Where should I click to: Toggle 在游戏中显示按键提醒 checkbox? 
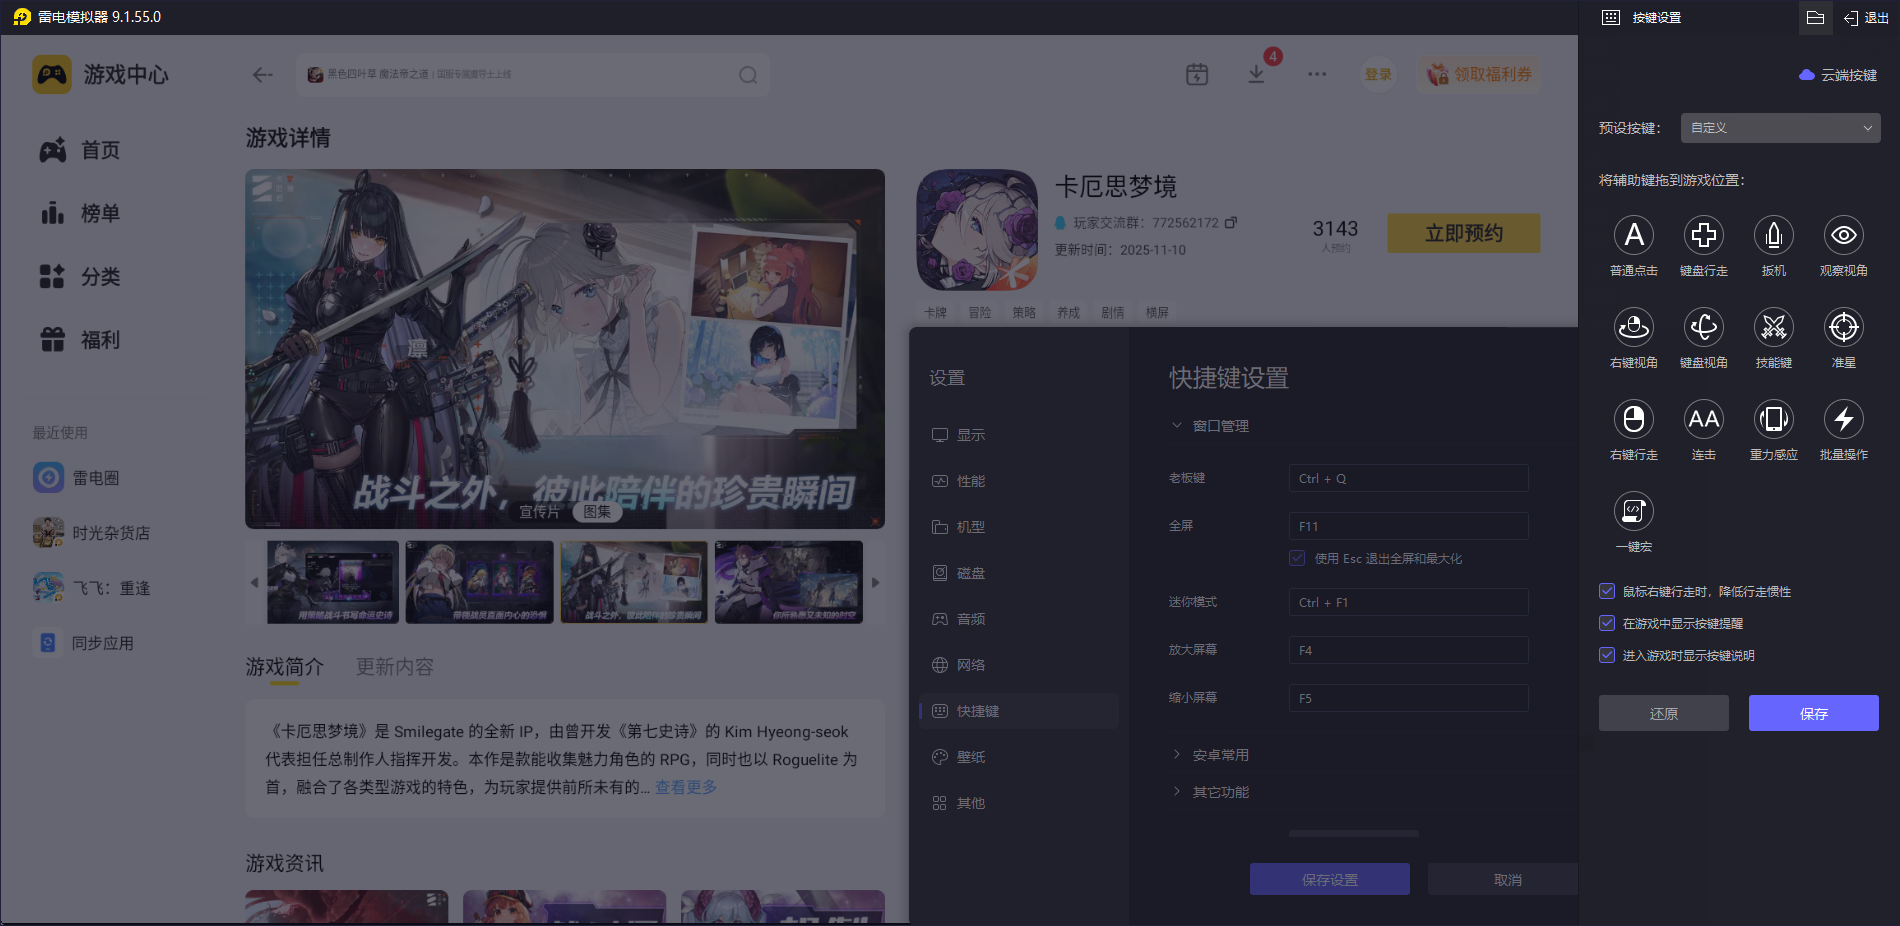[1607, 623]
